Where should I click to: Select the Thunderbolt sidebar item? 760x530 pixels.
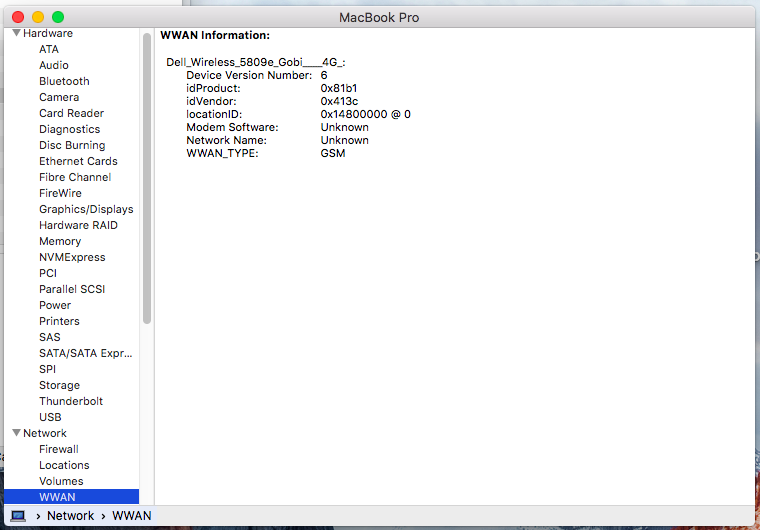pyautogui.click(x=71, y=401)
